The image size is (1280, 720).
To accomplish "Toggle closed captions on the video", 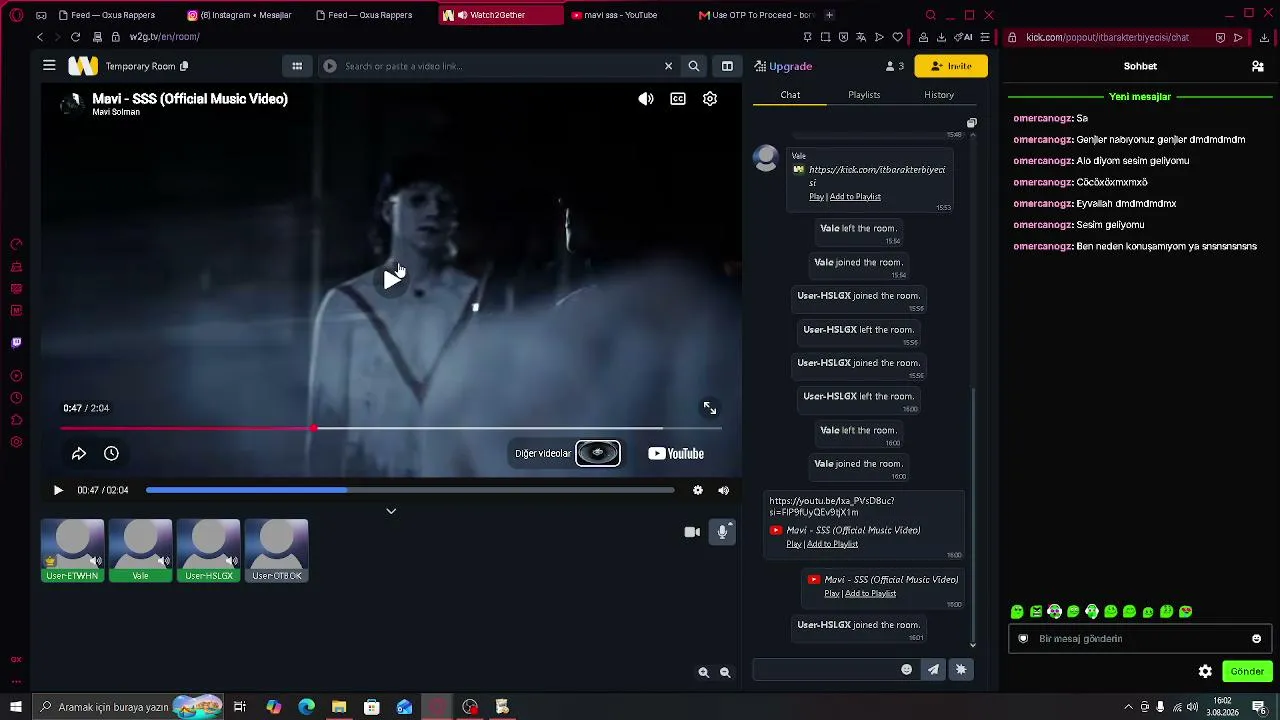I will 678,99.
